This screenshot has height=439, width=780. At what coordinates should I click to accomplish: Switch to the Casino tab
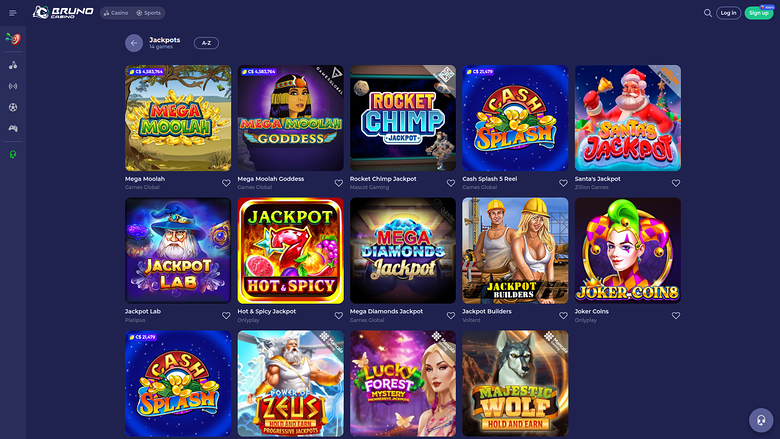coord(116,13)
